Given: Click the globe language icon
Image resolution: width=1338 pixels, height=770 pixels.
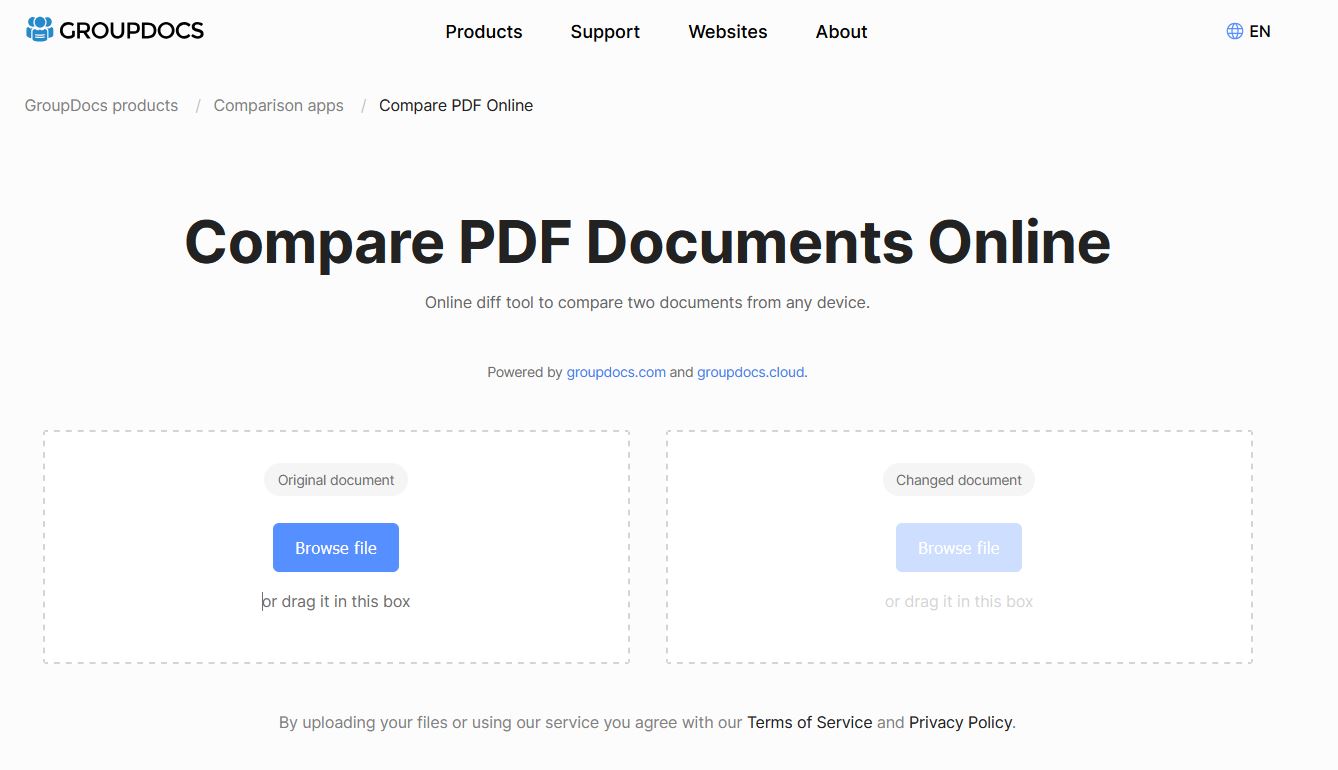Looking at the screenshot, I should point(1235,31).
